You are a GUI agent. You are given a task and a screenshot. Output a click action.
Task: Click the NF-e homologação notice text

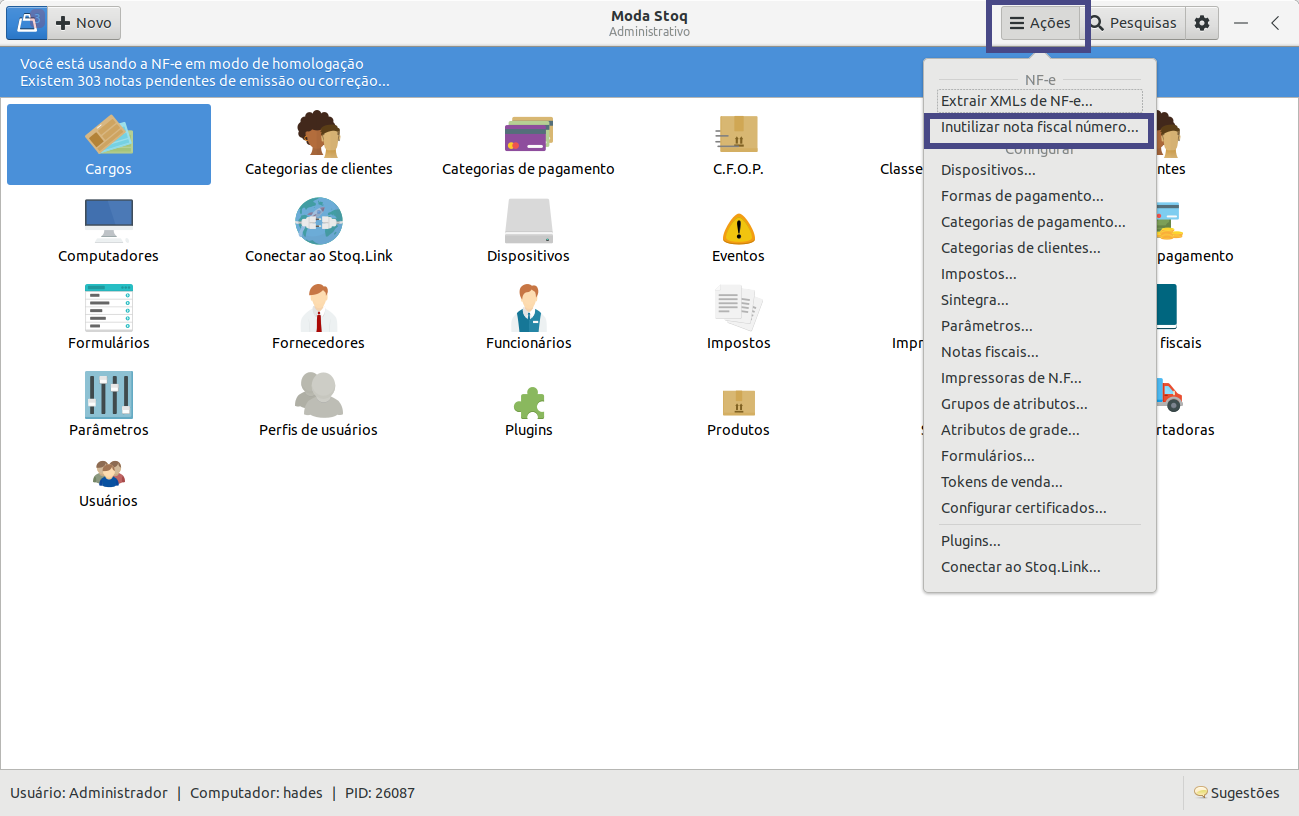[x=192, y=64]
